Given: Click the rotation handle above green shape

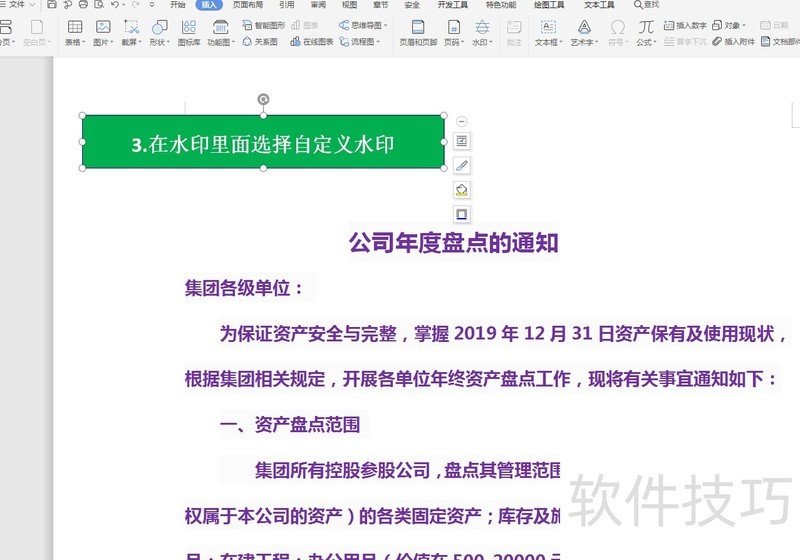Looking at the screenshot, I should pyautogui.click(x=263, y=99).
